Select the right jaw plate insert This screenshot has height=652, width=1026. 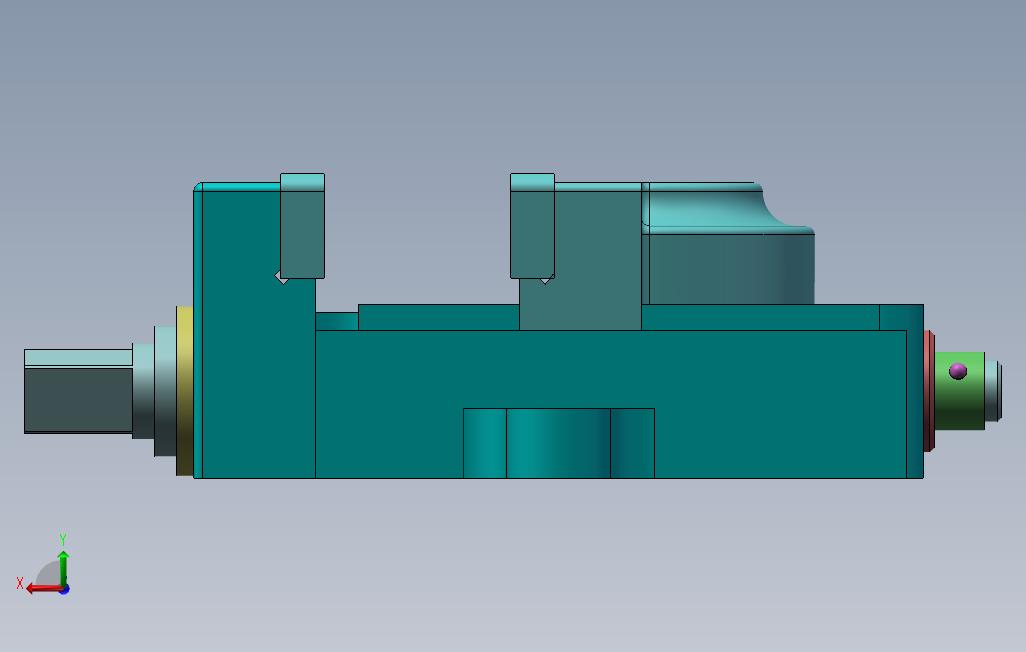coord(532,226)
